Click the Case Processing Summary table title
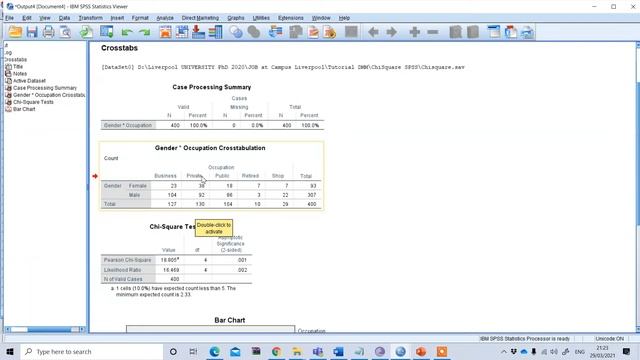The height and width of the screenshot is (360, 640). click(211, 87)
